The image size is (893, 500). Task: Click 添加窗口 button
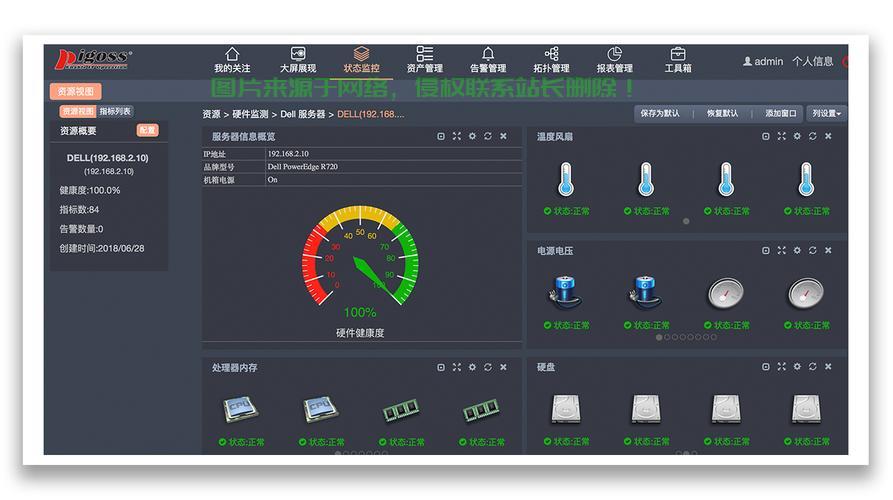tap(781, 114)
